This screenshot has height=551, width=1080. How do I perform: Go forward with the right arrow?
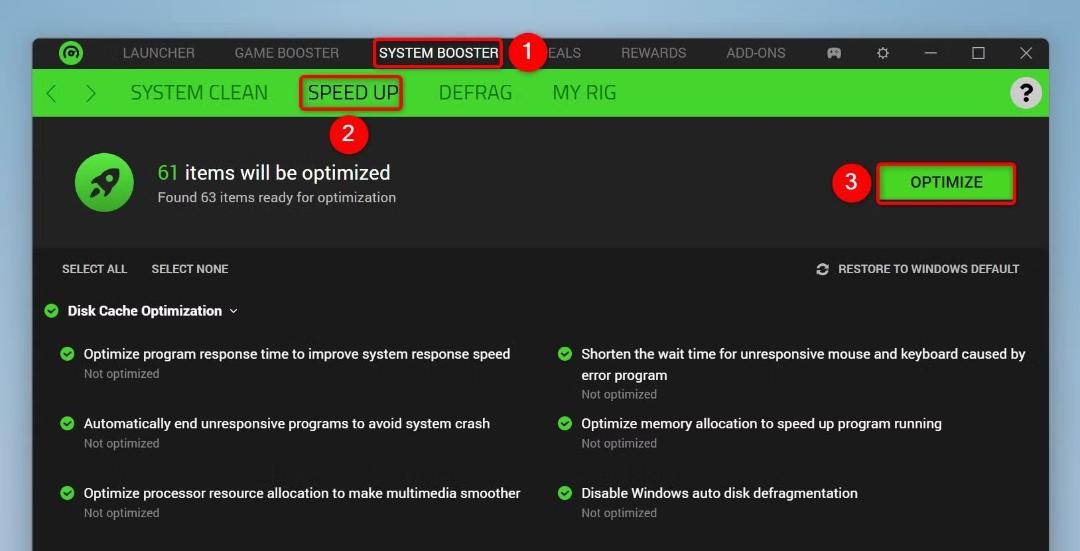[x=90, y=93]
